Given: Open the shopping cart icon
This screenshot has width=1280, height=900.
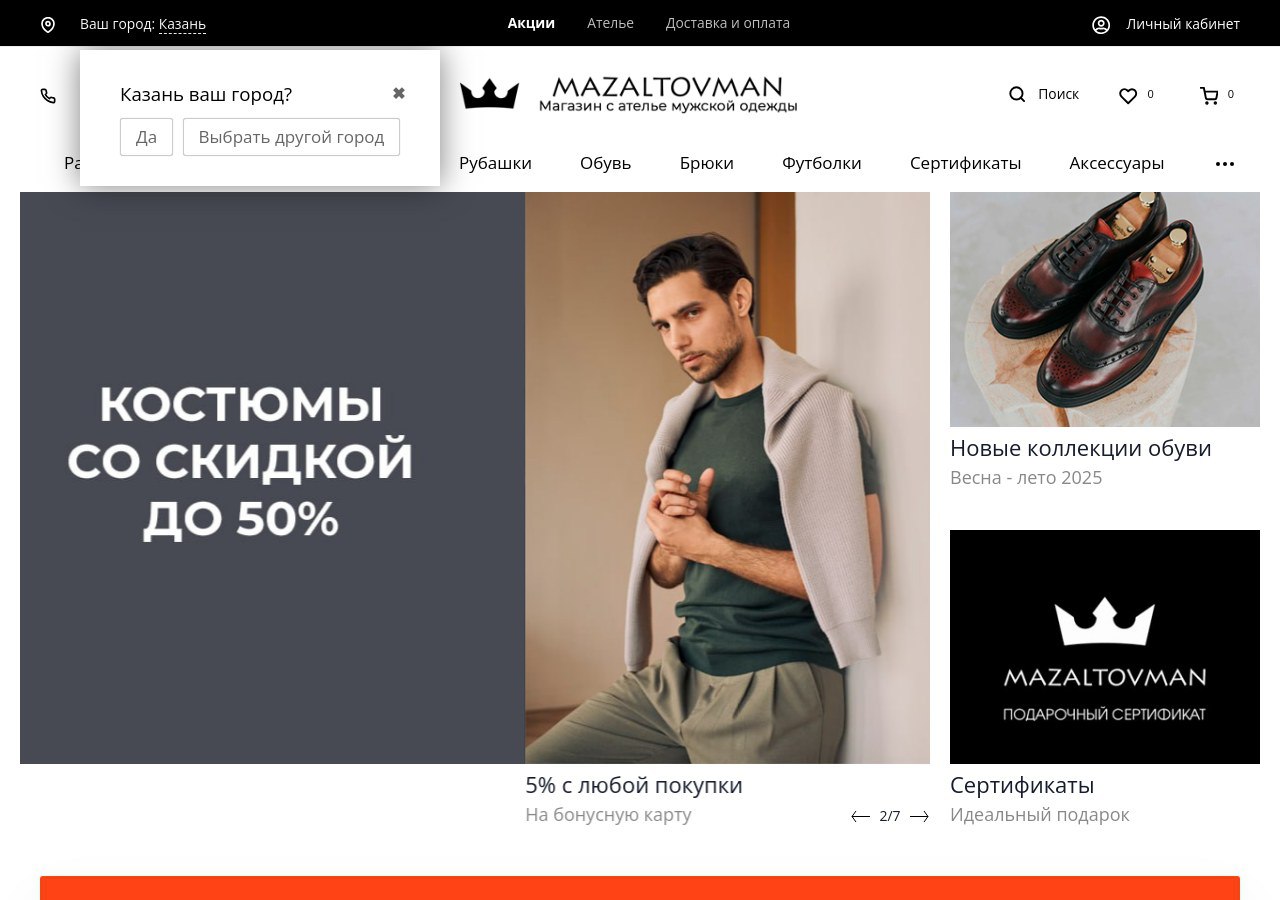Looking at the screenshot, I should (x=1209, y=96).
